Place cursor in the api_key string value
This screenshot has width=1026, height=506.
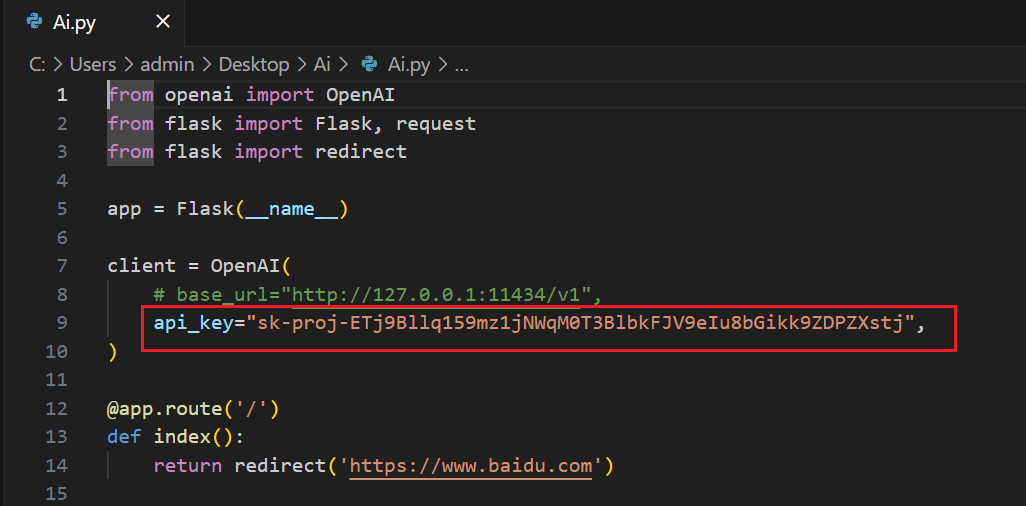coord(580,323)
